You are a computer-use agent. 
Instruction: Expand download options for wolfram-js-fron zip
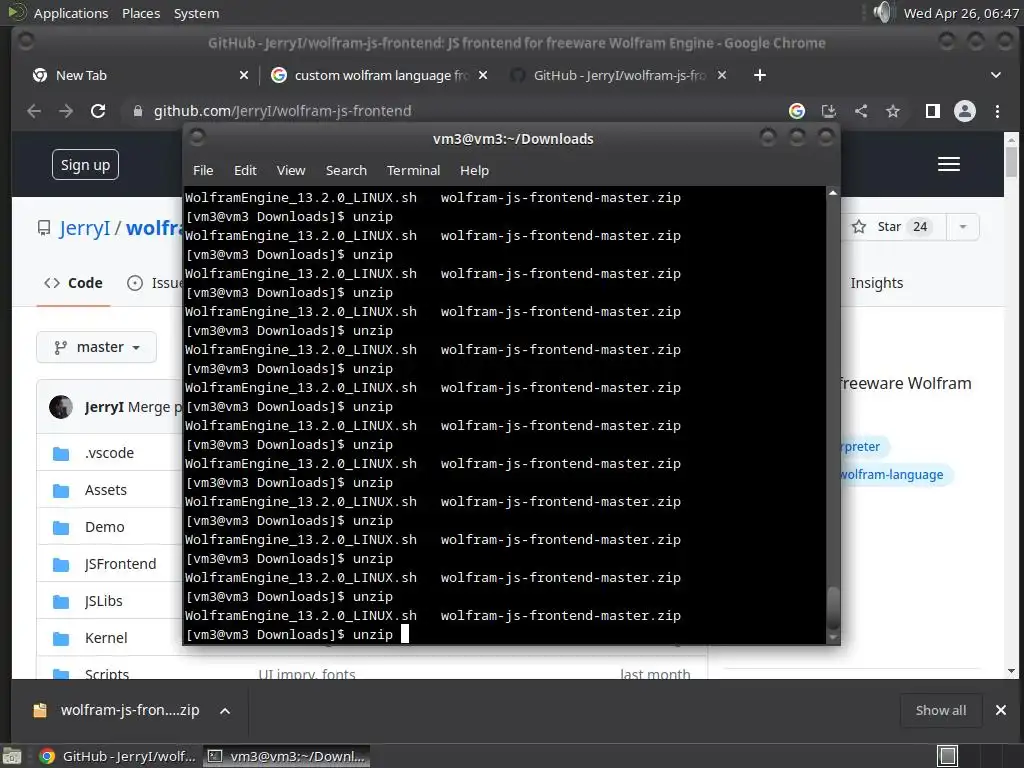point(225,711)
